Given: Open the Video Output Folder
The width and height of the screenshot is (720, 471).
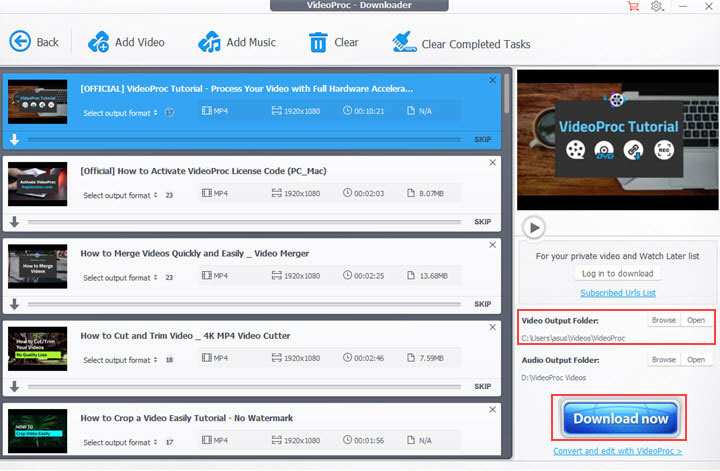Looking at the screenshot, I should pyautogui.click(x=696, y=320).
